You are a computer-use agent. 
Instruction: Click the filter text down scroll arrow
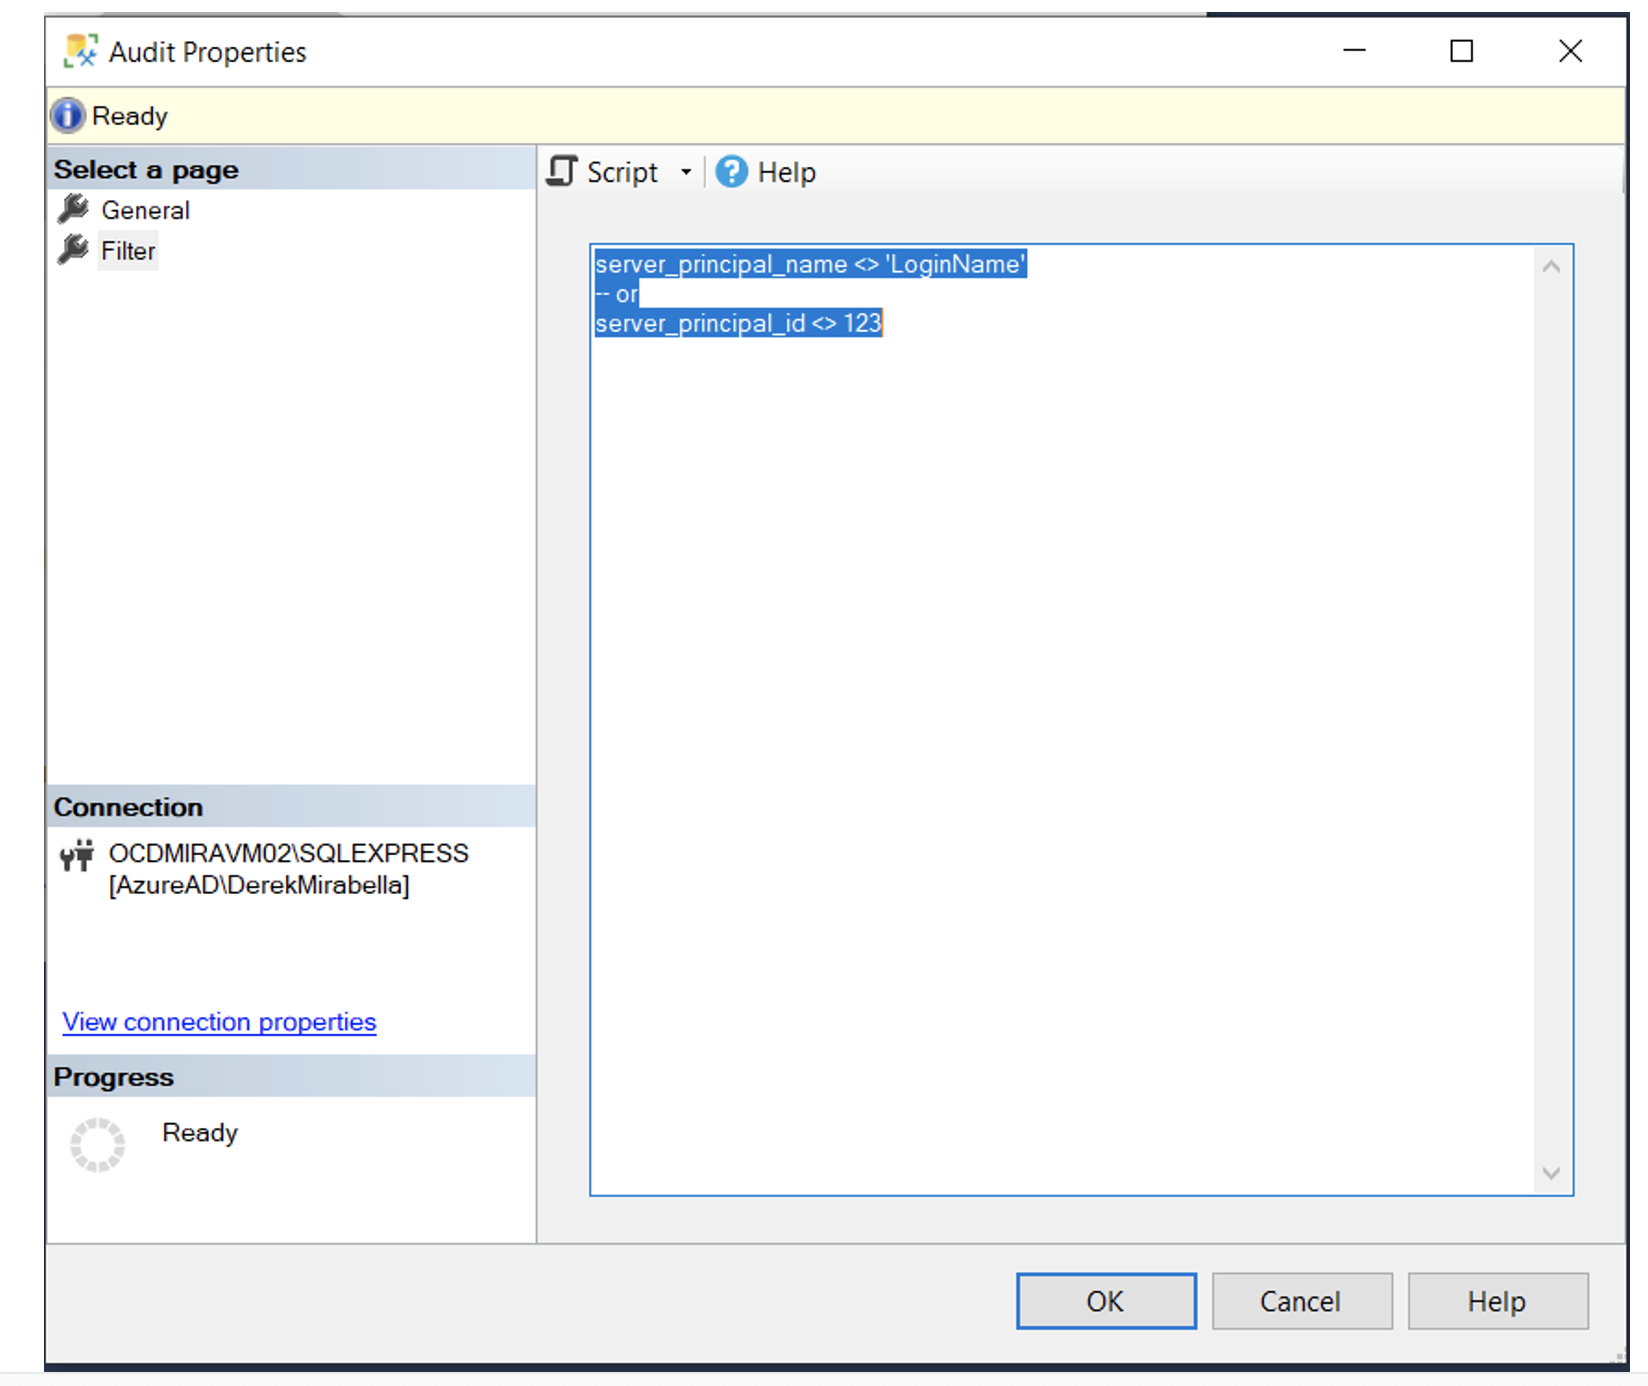[x=1551, y=1173]
